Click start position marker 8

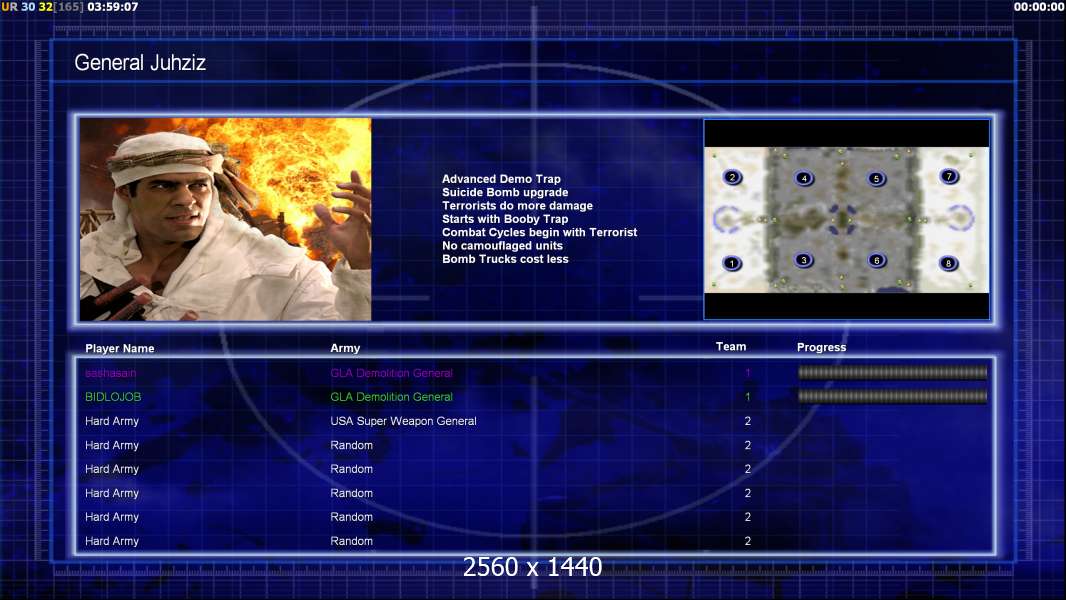(948, 263)
